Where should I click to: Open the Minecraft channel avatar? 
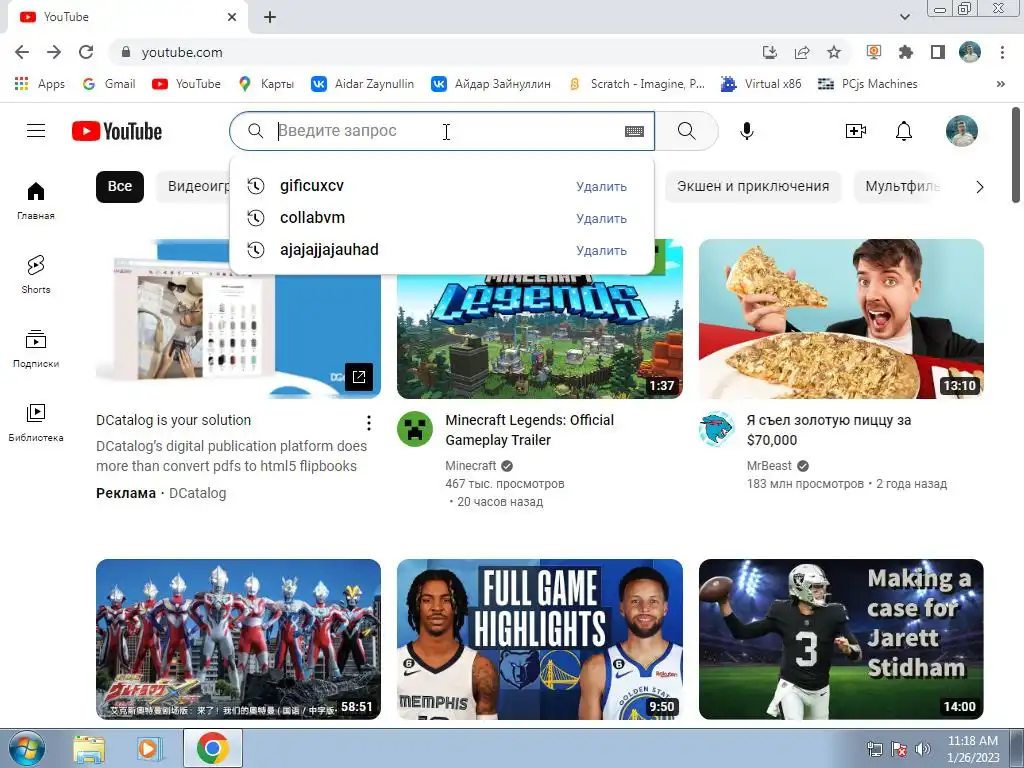(415, 429)
